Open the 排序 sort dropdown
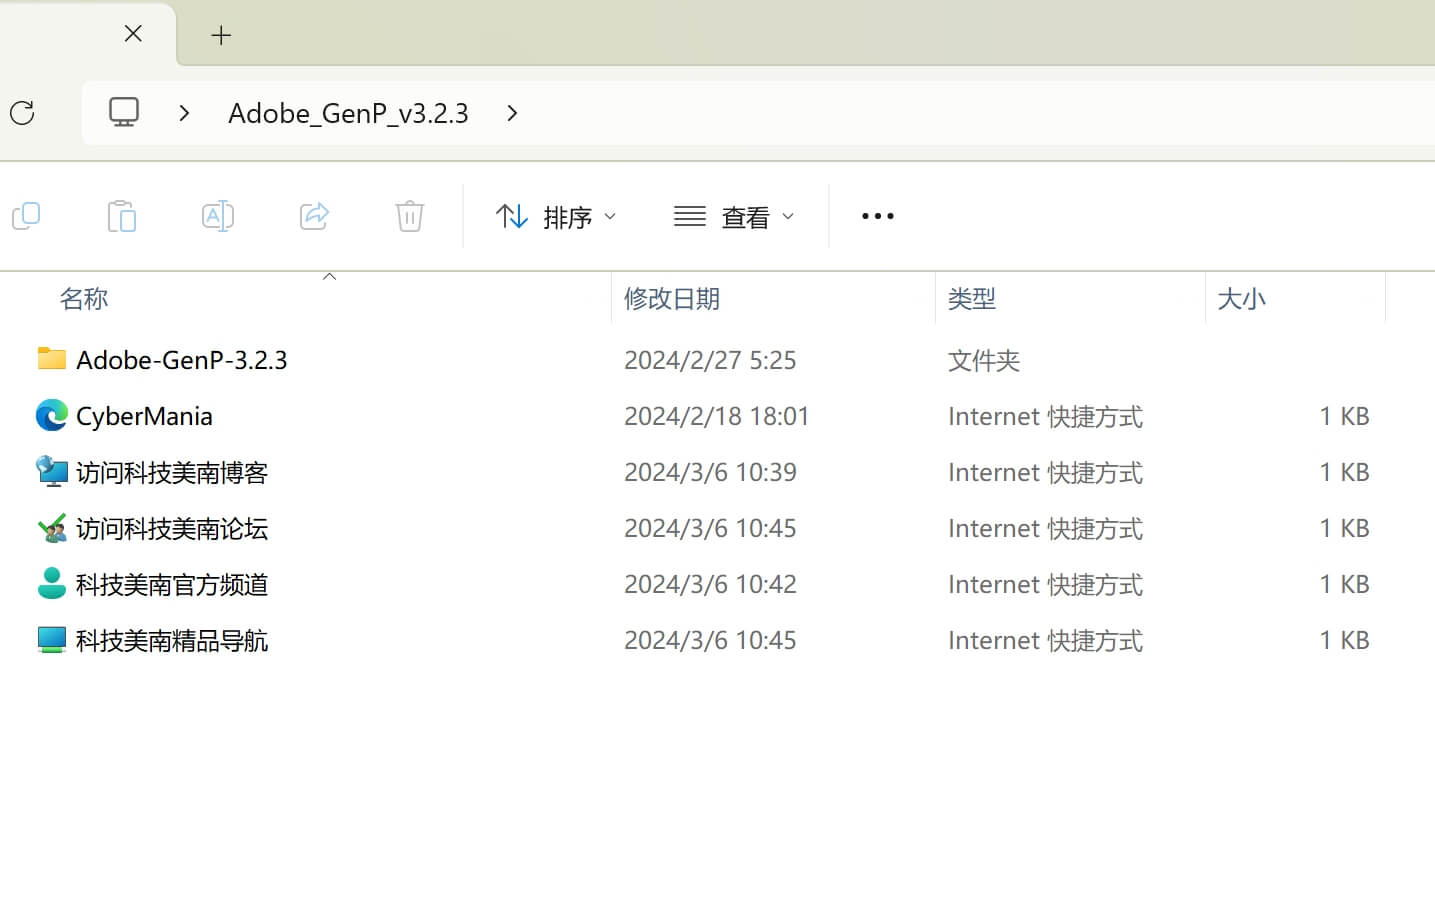This screenshot has width=1435, height=901. pyautogui.click(x=556, y=216)
